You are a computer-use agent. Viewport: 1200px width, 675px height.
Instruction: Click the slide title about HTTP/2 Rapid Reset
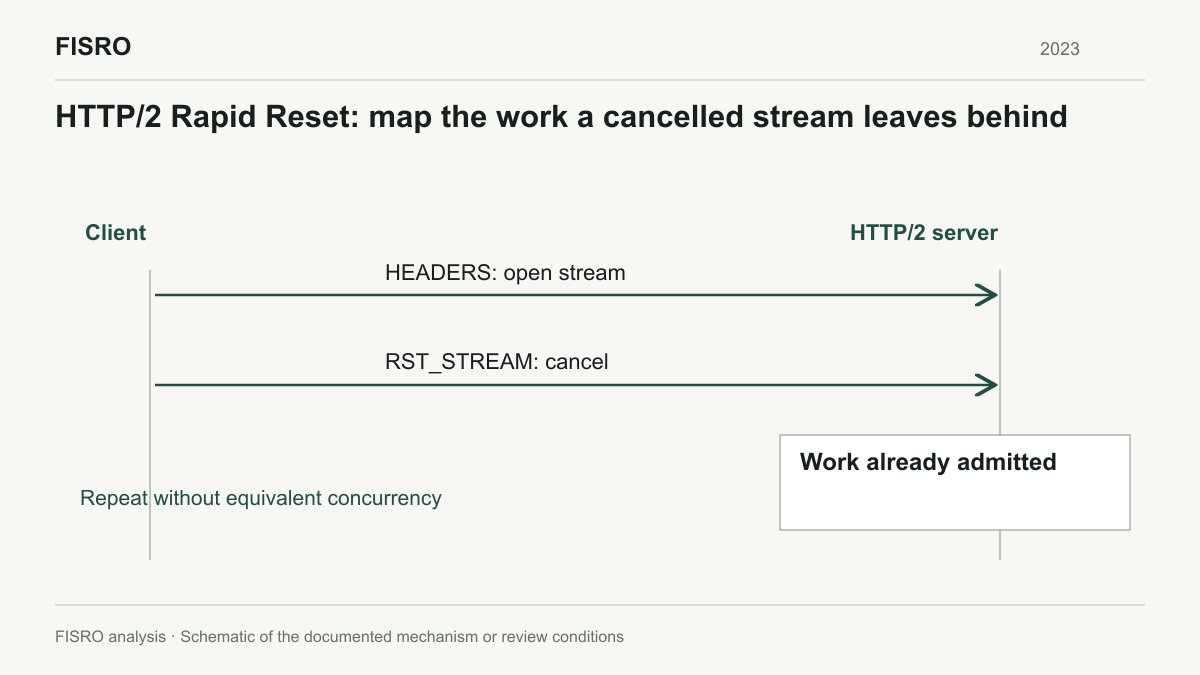click(561, 117)
